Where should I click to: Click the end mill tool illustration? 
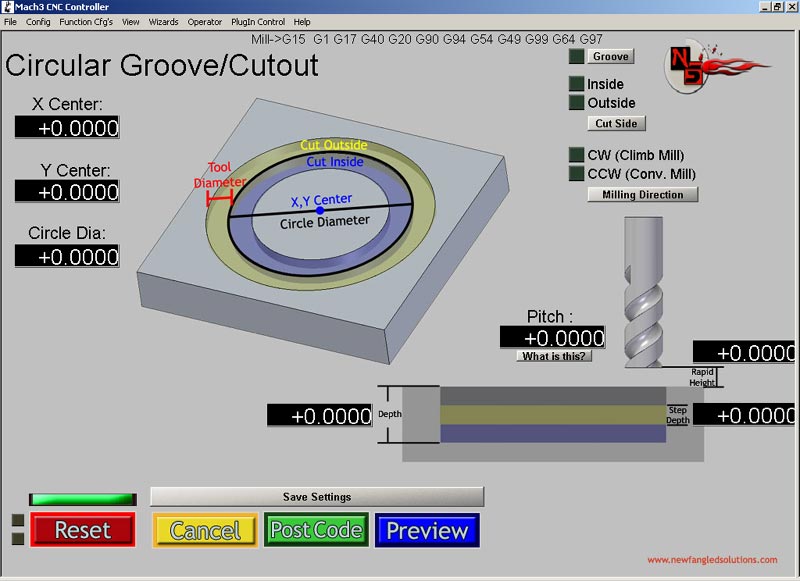tap(643, 292)
